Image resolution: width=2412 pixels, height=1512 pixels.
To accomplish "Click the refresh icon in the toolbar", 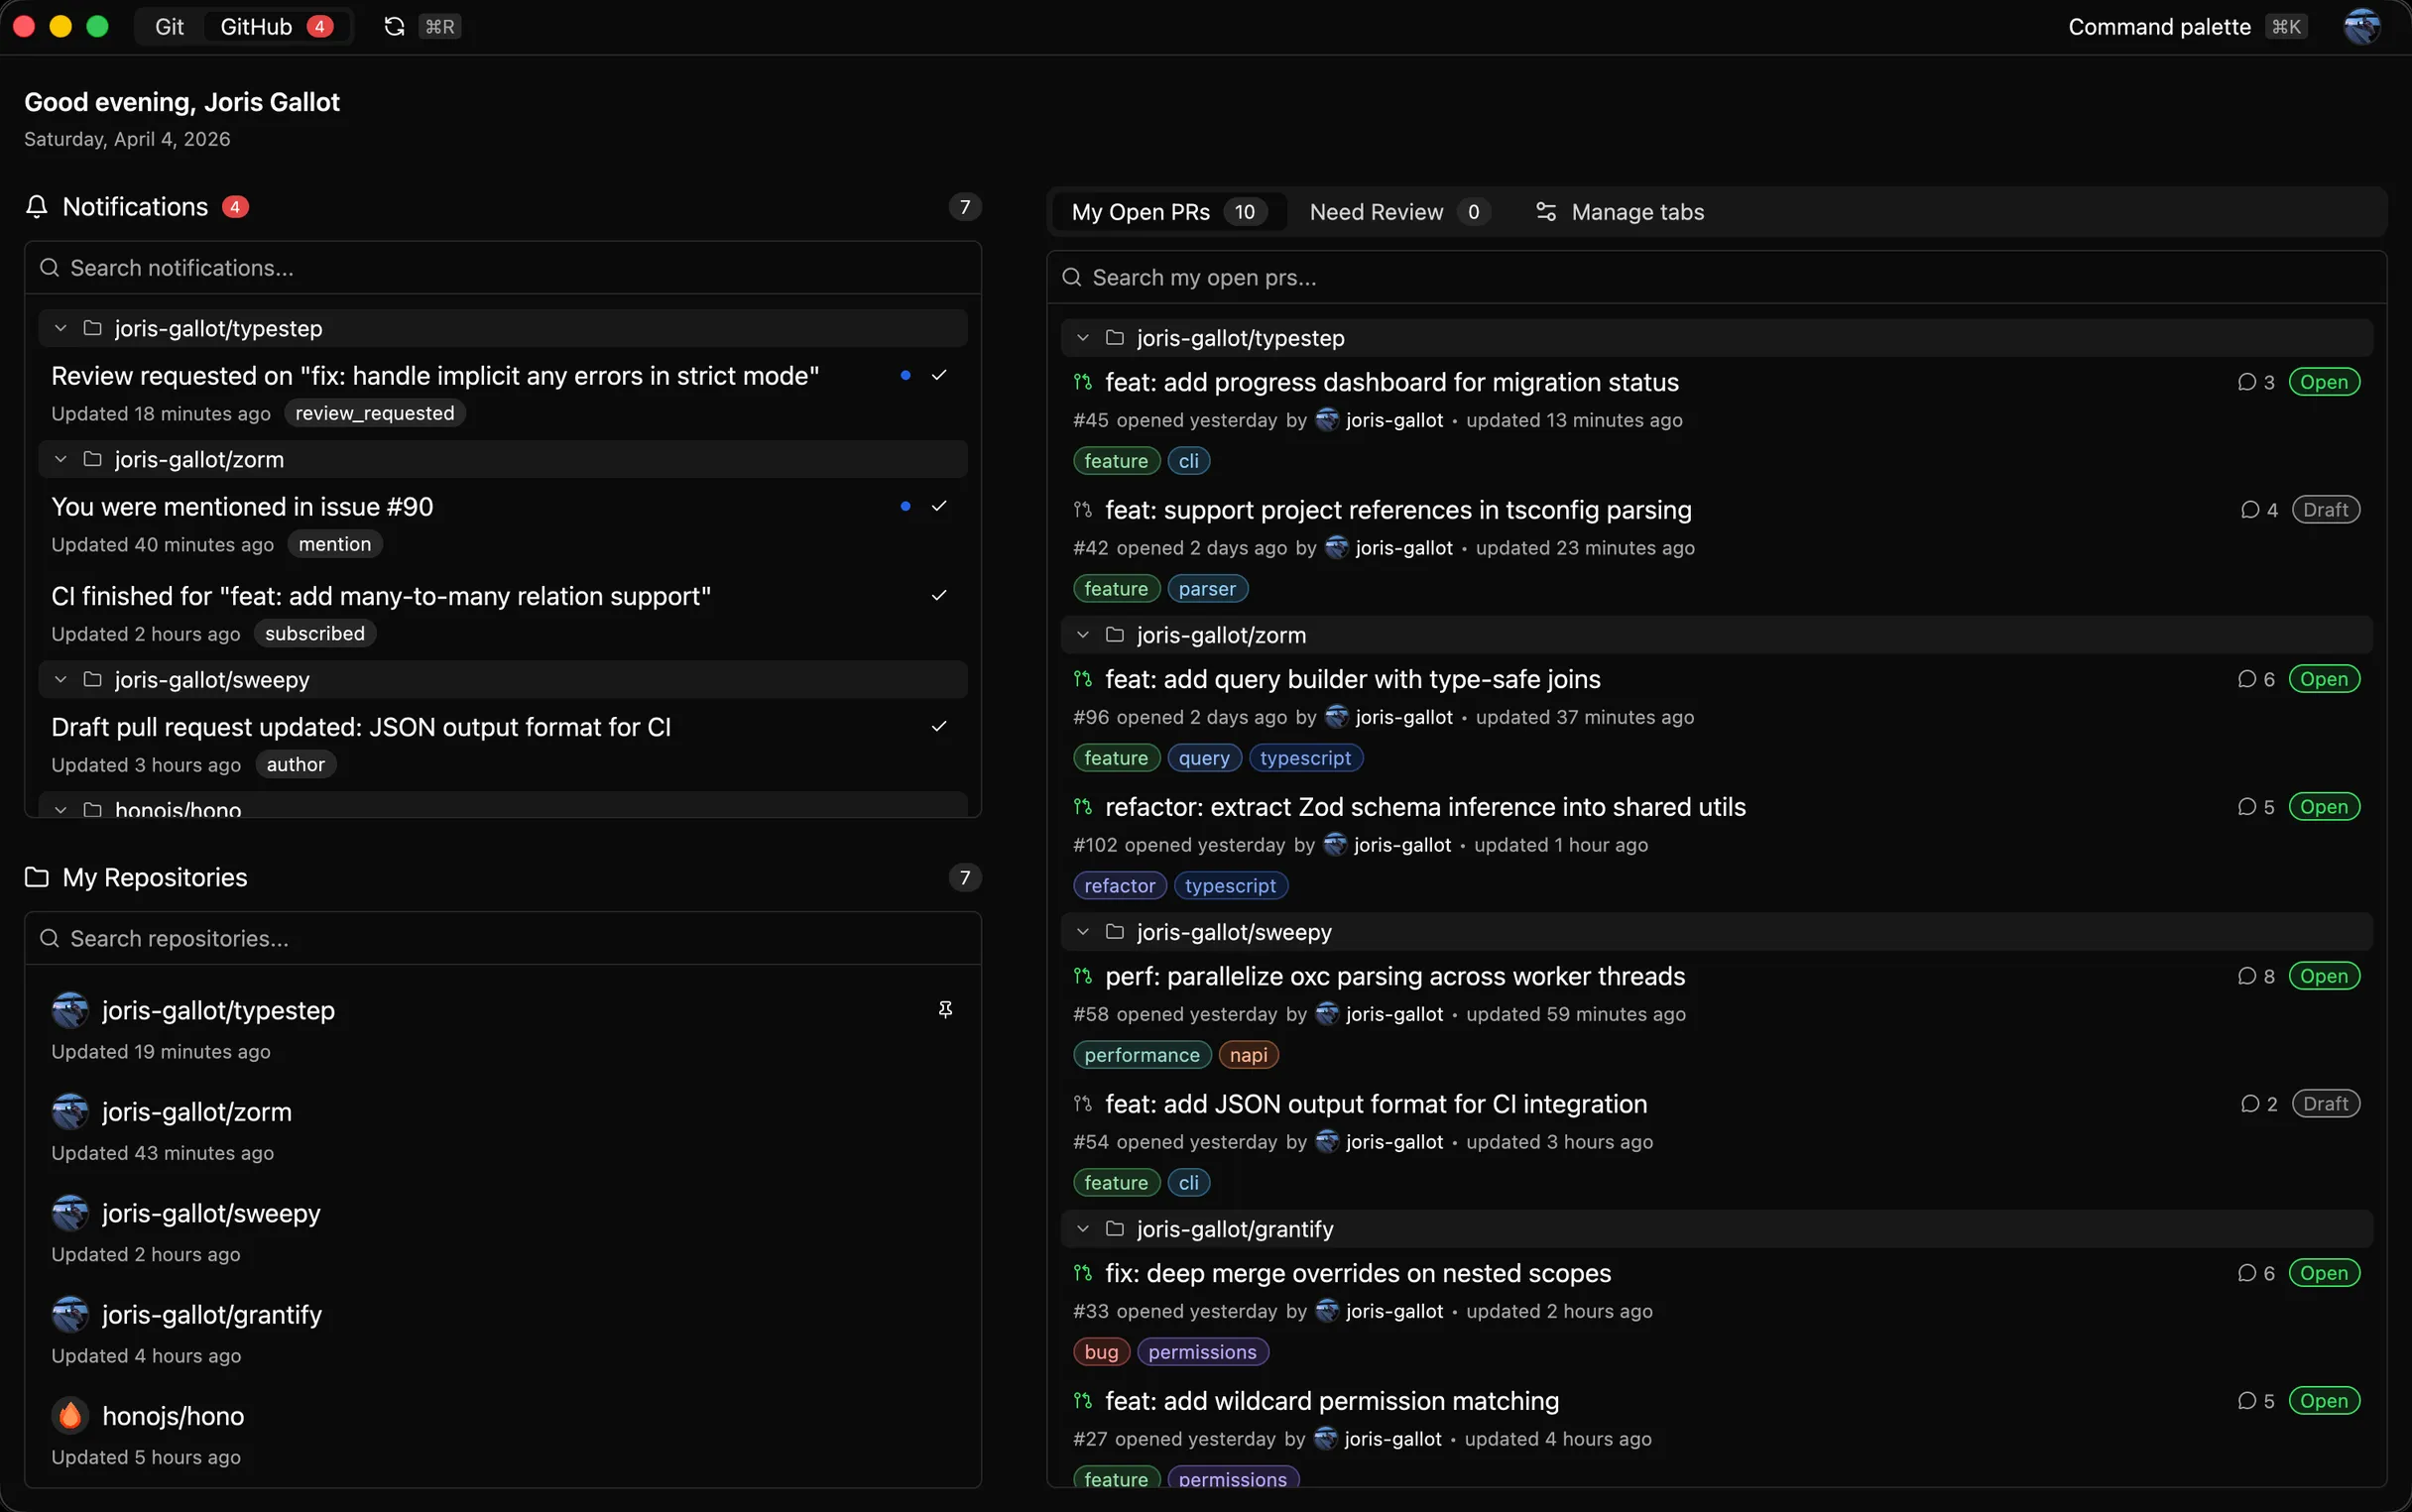I will tap(394, 26).
